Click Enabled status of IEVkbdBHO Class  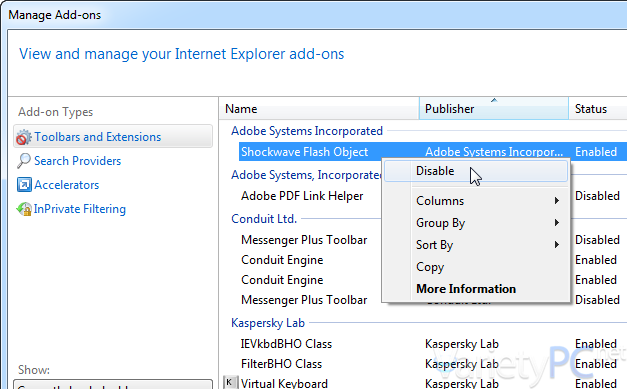point(596,344)
